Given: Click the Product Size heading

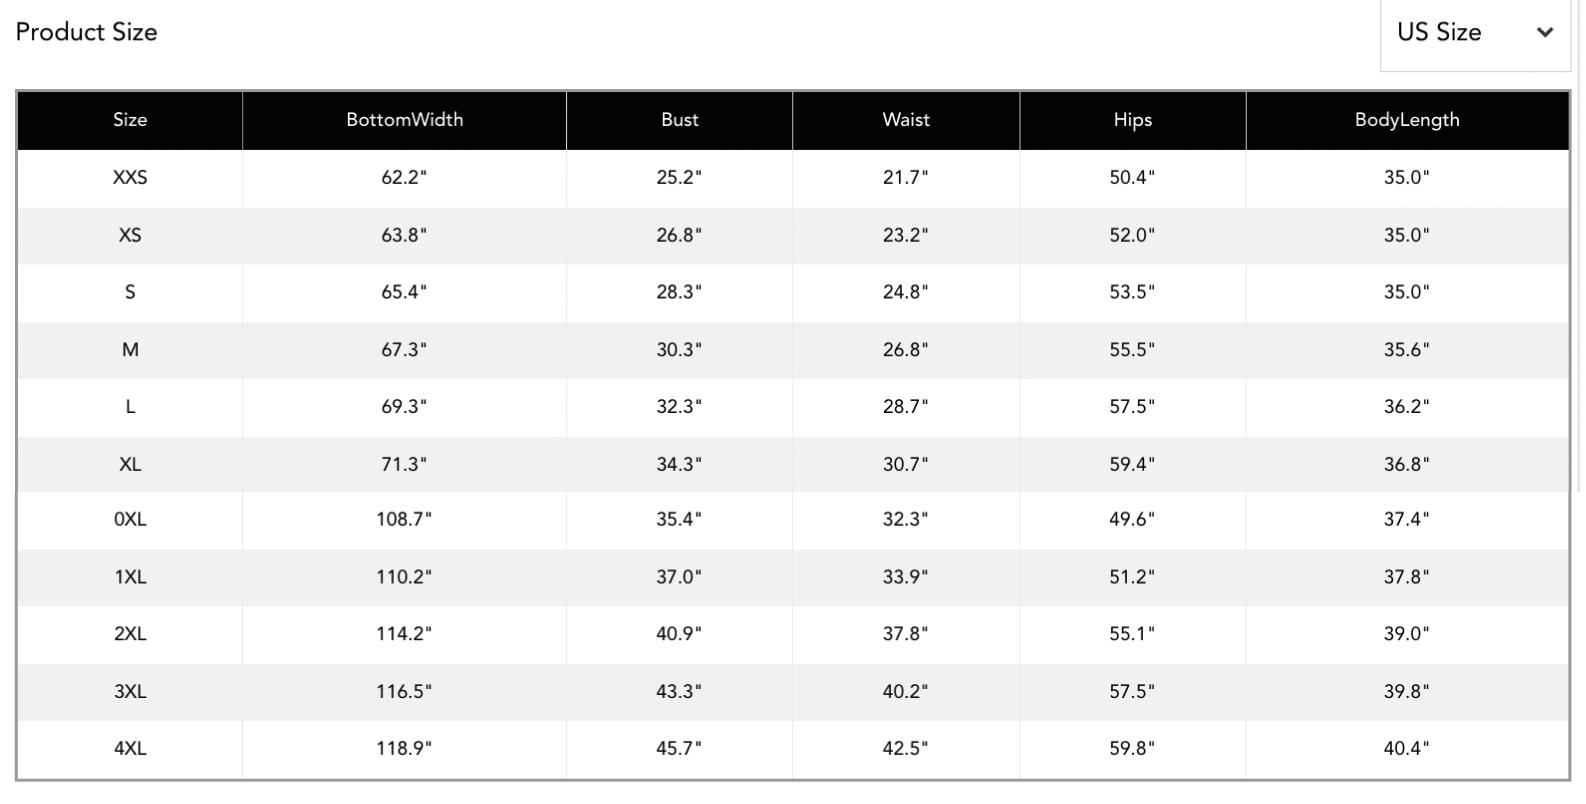Looking at the screenshot, I should pos(87,32).
